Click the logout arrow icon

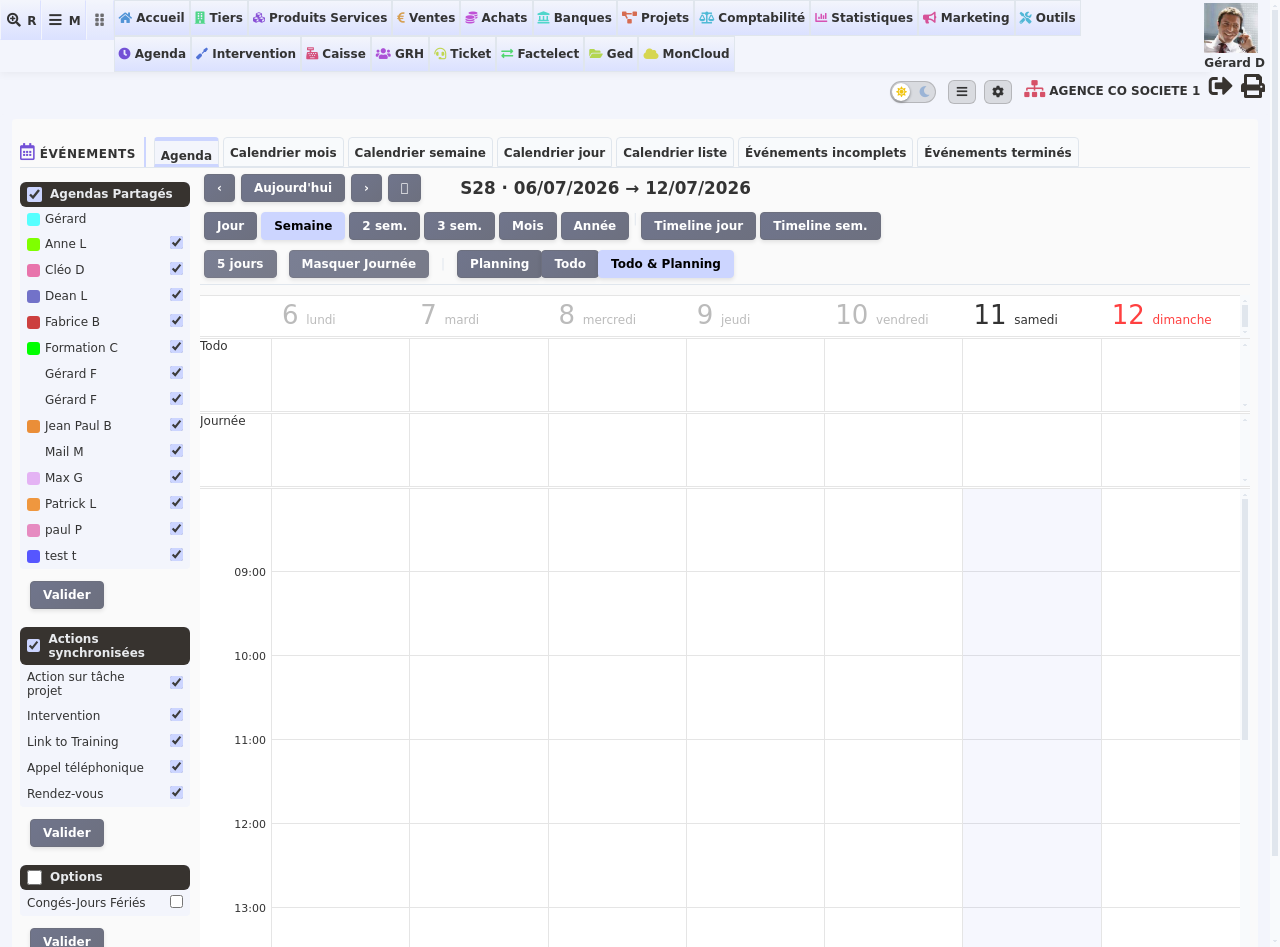click(x=1220, y=87)
